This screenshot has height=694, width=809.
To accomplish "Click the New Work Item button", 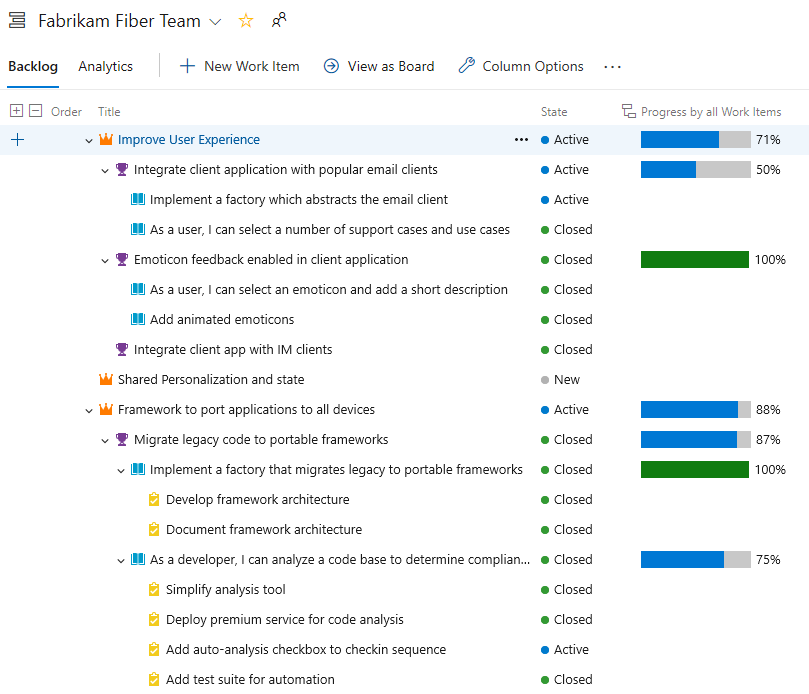I will pos(239,66).
